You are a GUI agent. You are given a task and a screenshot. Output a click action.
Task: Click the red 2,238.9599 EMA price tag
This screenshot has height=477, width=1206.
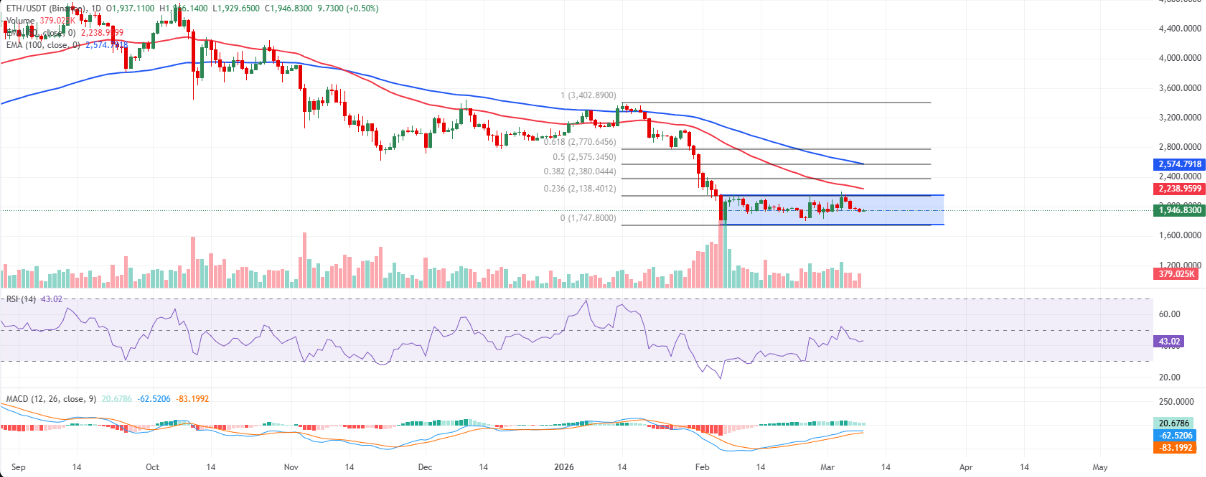1179,187
